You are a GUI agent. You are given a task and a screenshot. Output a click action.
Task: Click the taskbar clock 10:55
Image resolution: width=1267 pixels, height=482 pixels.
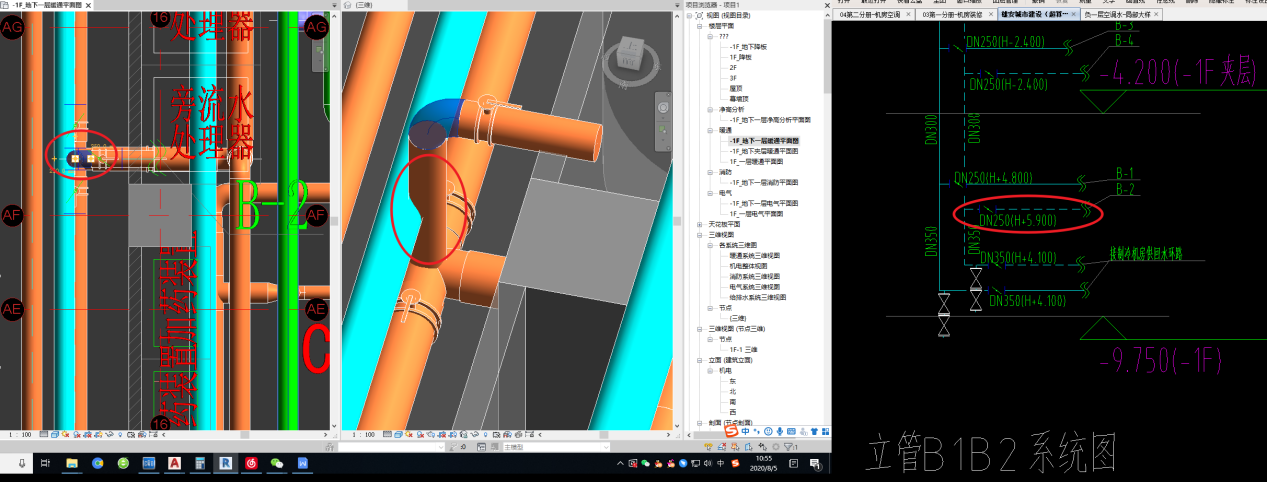(x=763, y=458)
